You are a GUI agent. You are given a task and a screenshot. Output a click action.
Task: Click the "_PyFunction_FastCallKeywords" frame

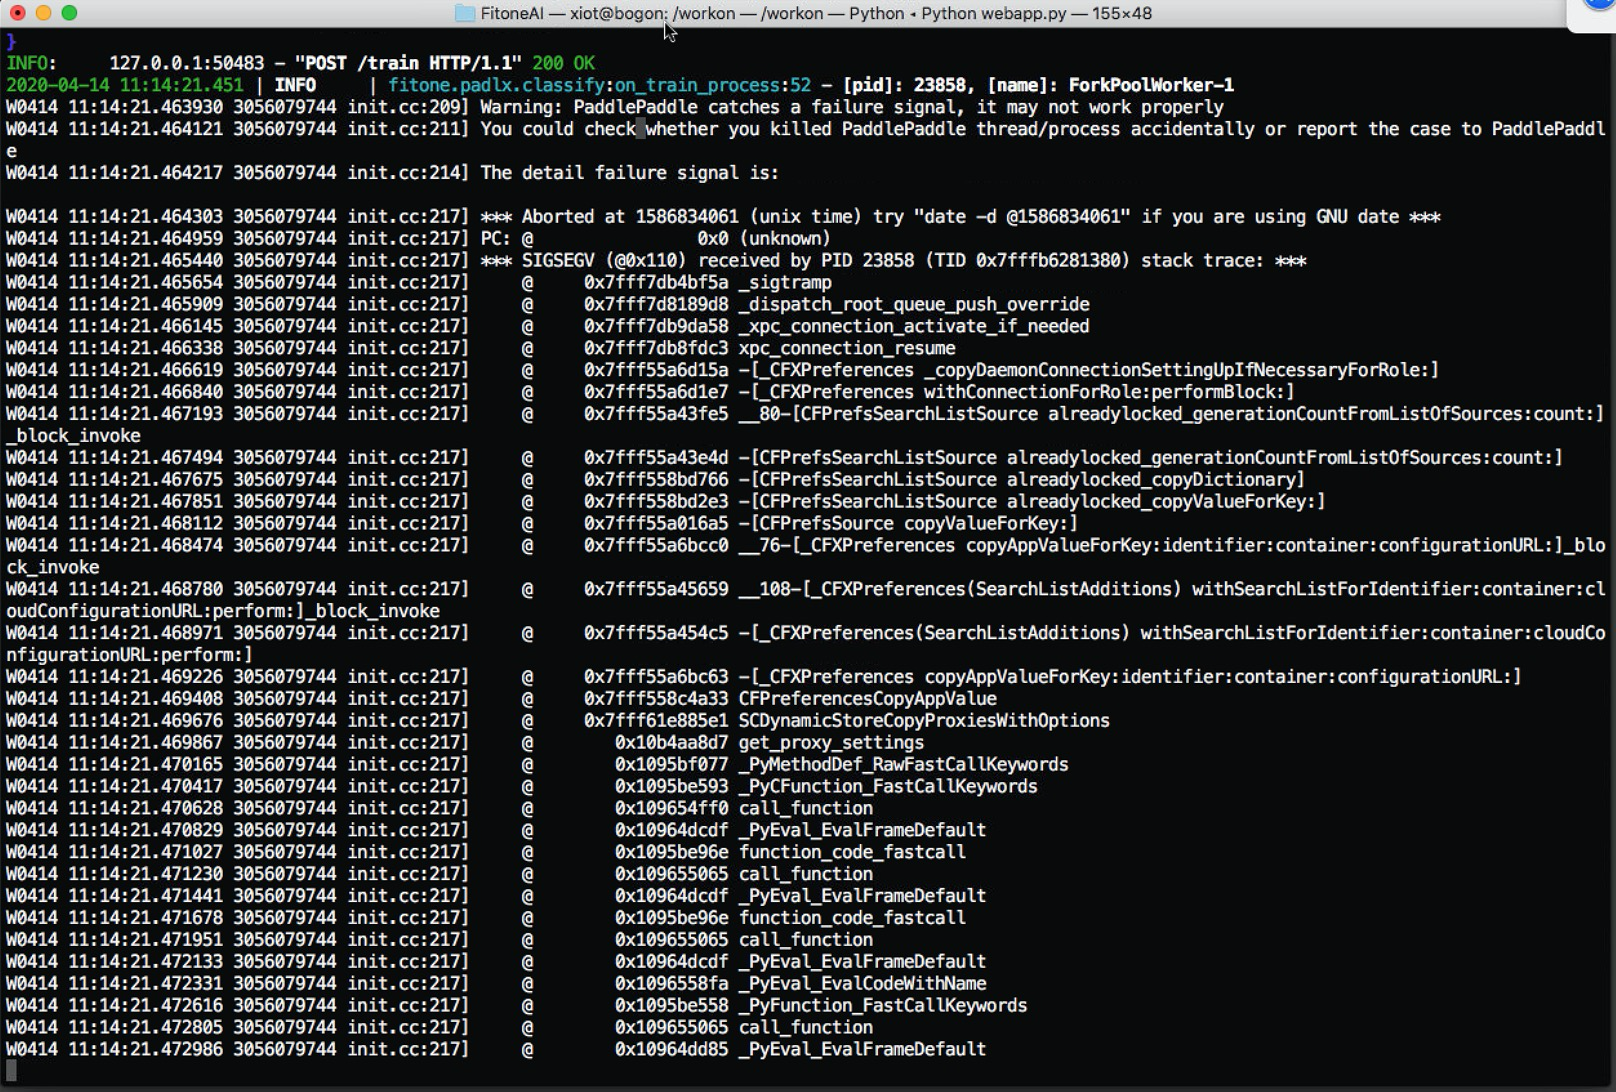pos(883,1006)
